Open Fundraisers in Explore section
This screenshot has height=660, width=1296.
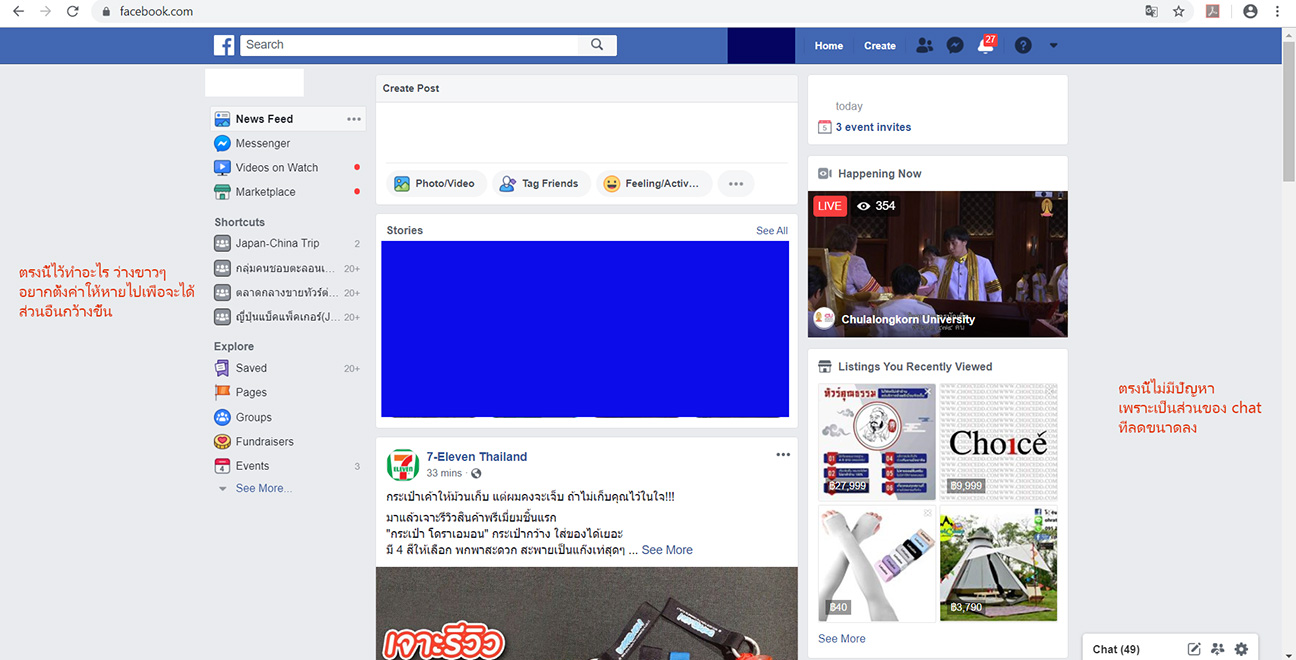coord(264,441)
